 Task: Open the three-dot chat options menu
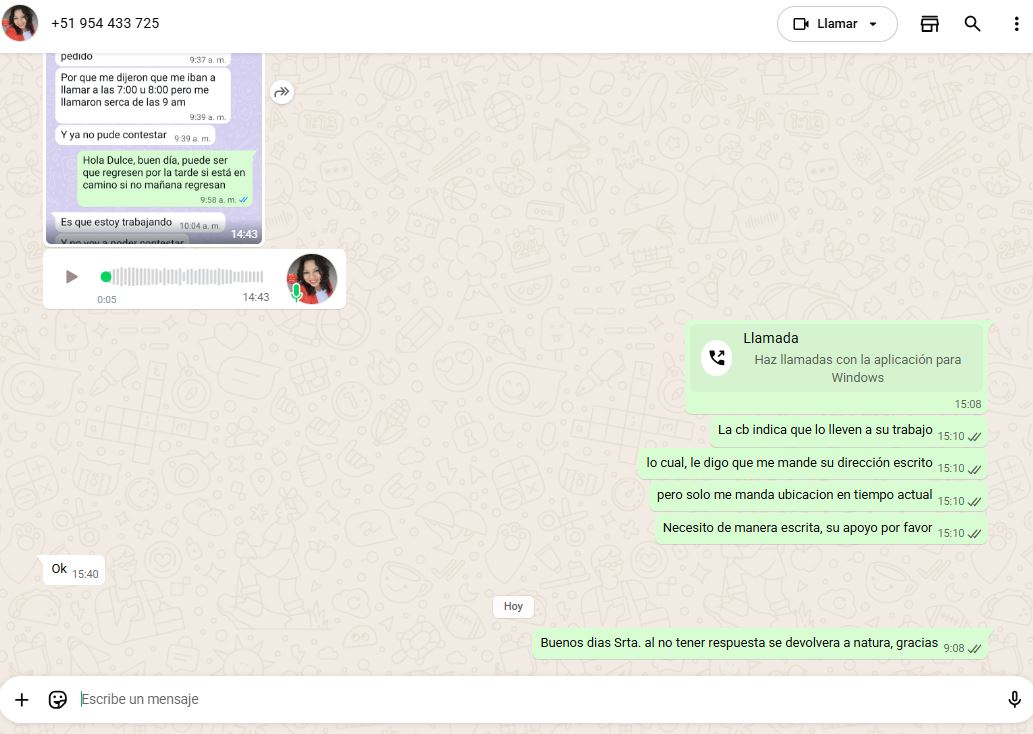point(1016,24)
